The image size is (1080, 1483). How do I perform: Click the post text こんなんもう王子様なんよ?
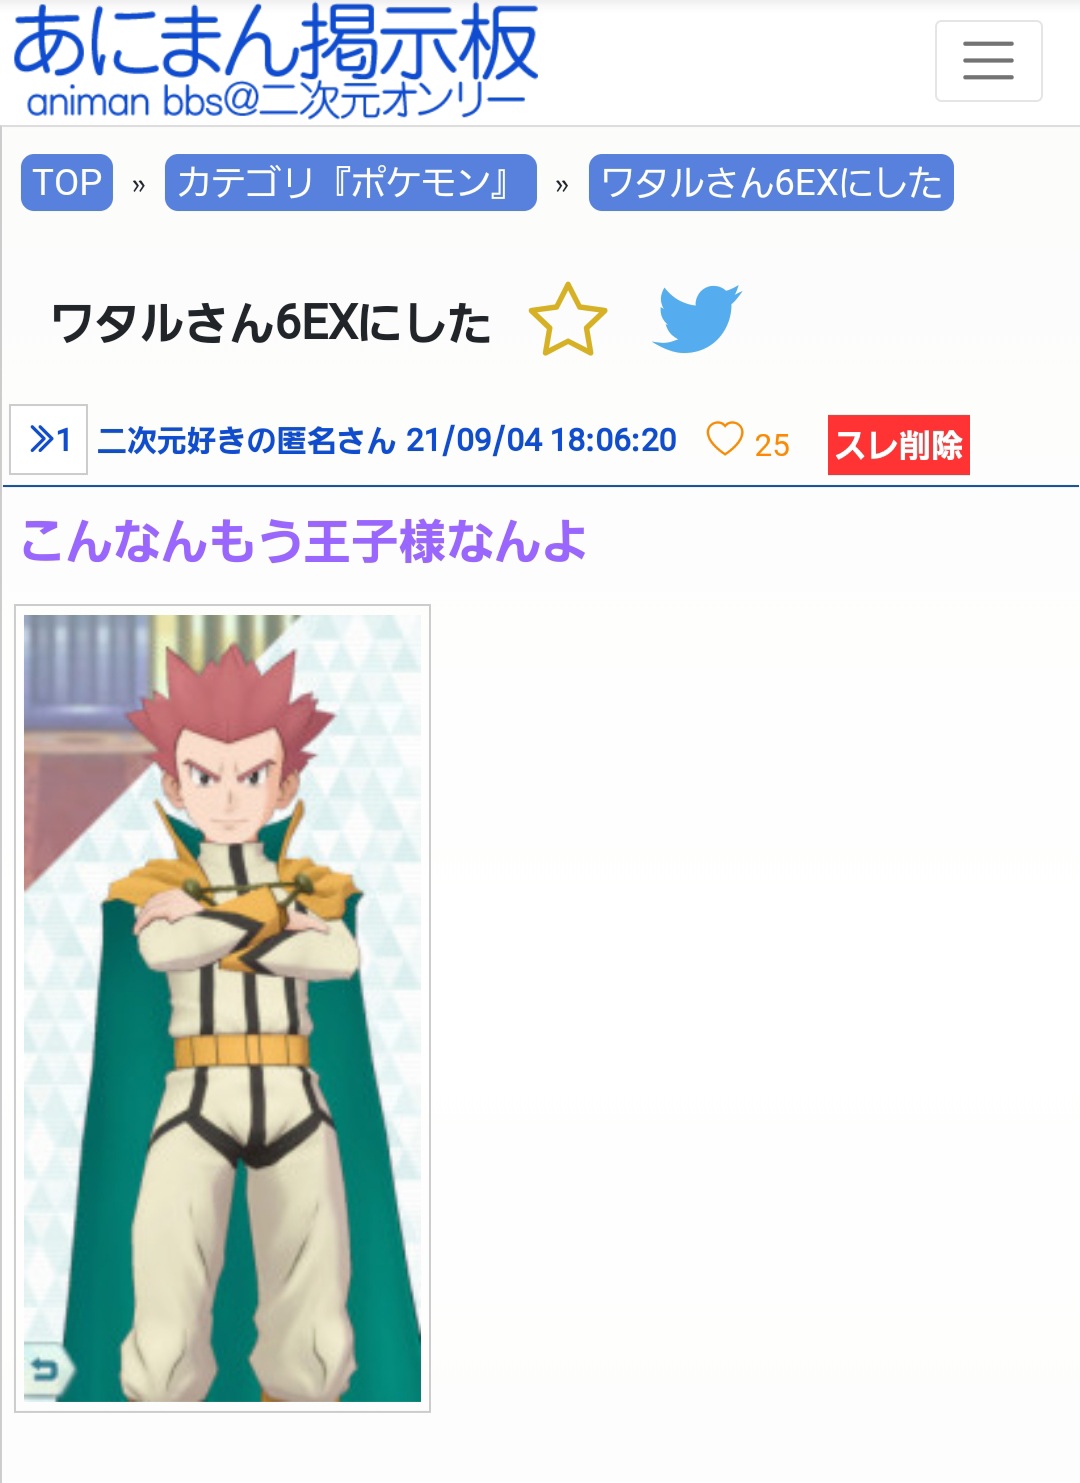304,541
